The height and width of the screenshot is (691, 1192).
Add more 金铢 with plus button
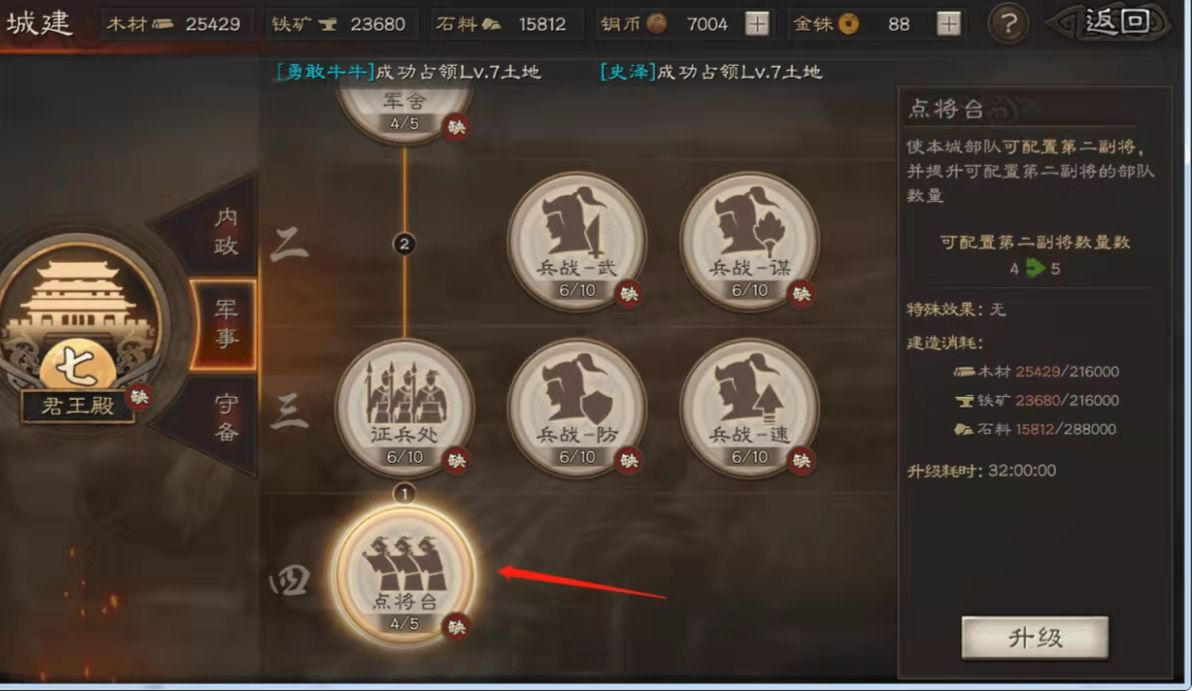[948, 24]
